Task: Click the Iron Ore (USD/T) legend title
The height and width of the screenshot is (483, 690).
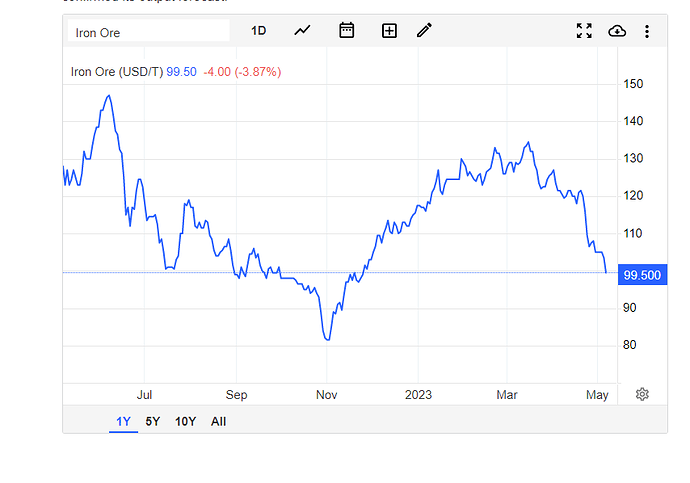Action: (x=117, y=72)
